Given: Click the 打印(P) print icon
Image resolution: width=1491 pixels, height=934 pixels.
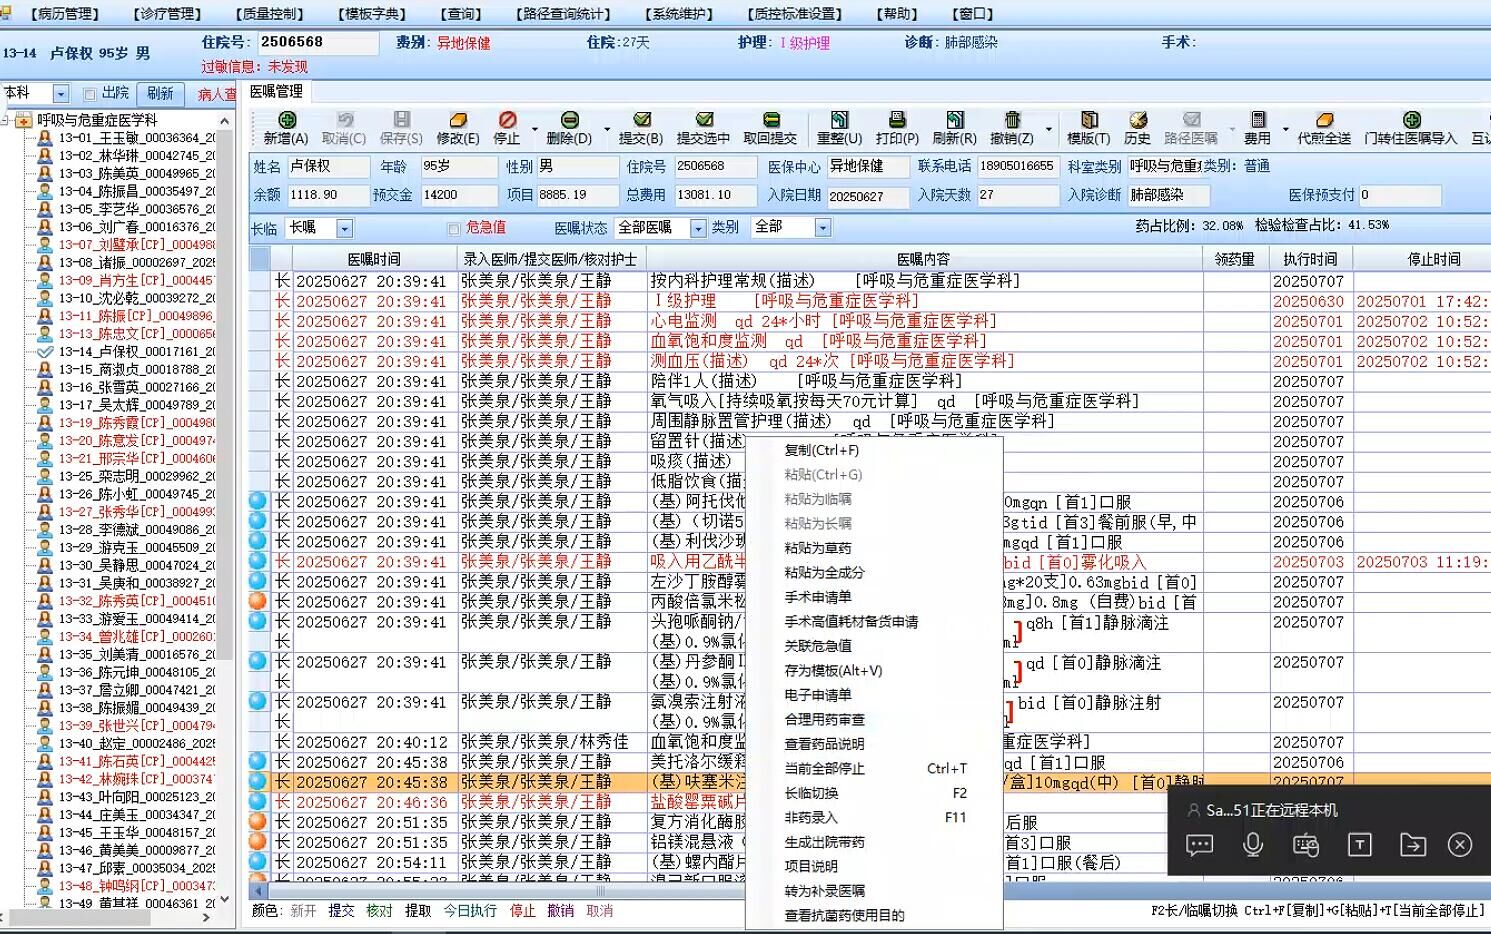Looking at the screenshot, I should point(897,120).
